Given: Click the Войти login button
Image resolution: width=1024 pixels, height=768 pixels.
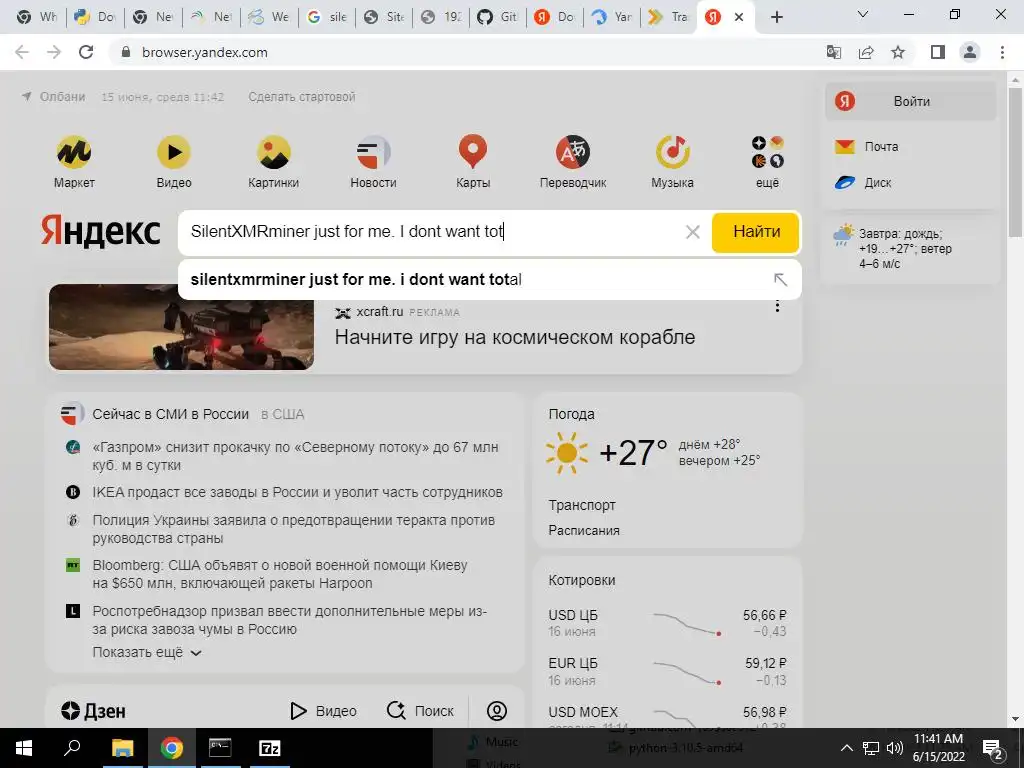Looking at the screenshot, I should point(910,101).
